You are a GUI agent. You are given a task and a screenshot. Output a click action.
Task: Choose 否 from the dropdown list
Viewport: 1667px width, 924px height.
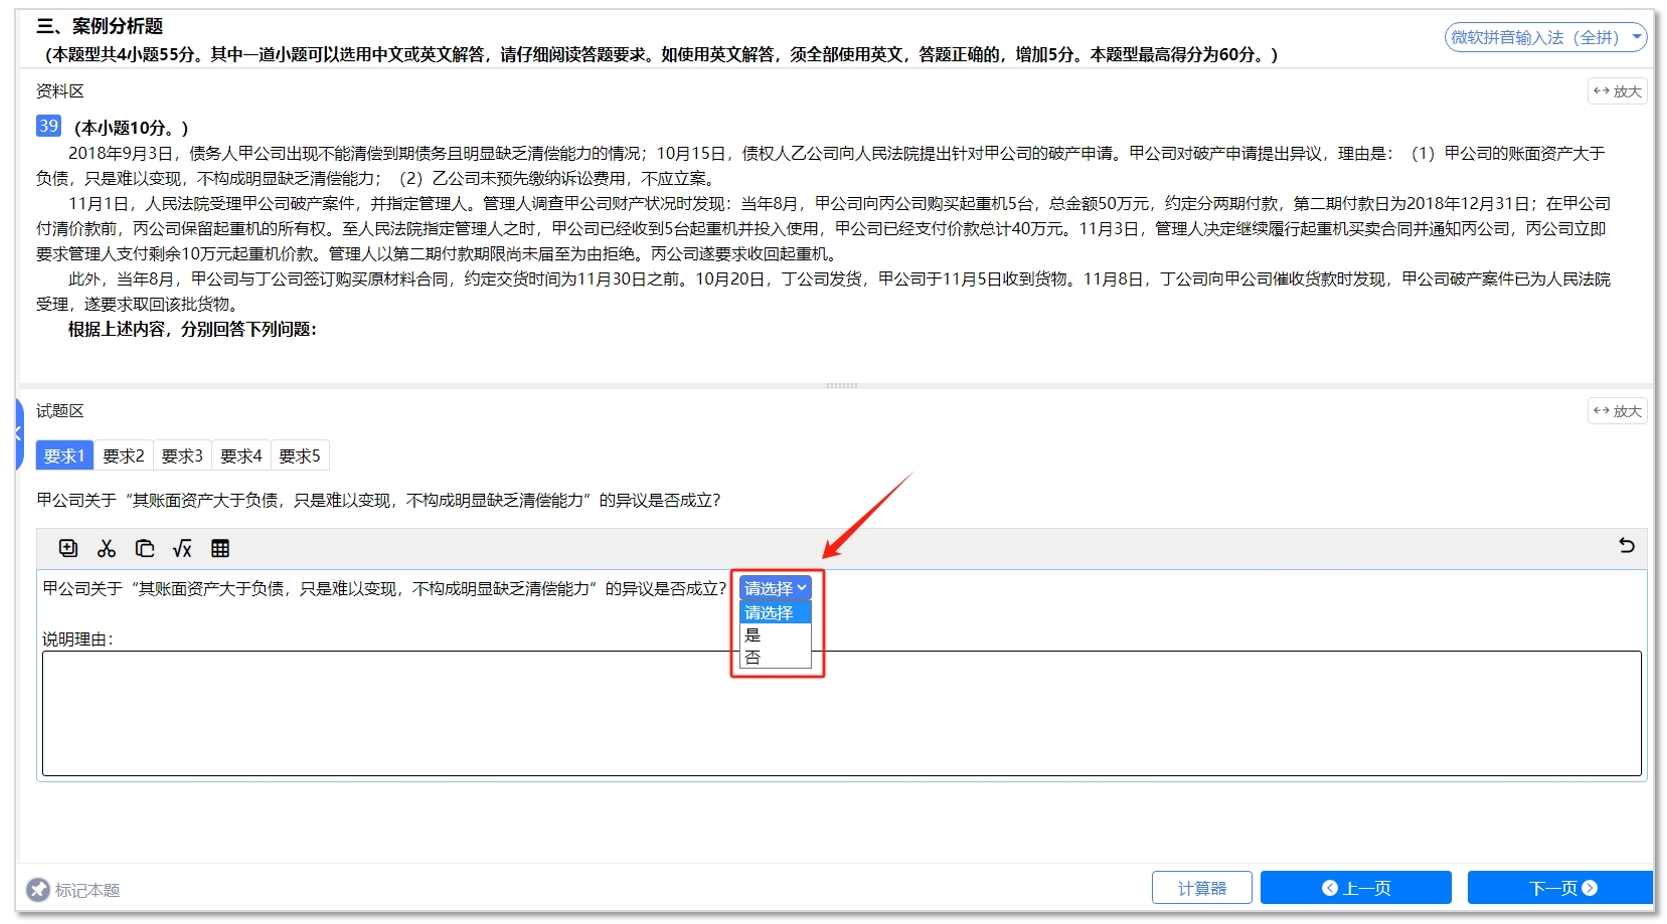click(x=753, y=657)
